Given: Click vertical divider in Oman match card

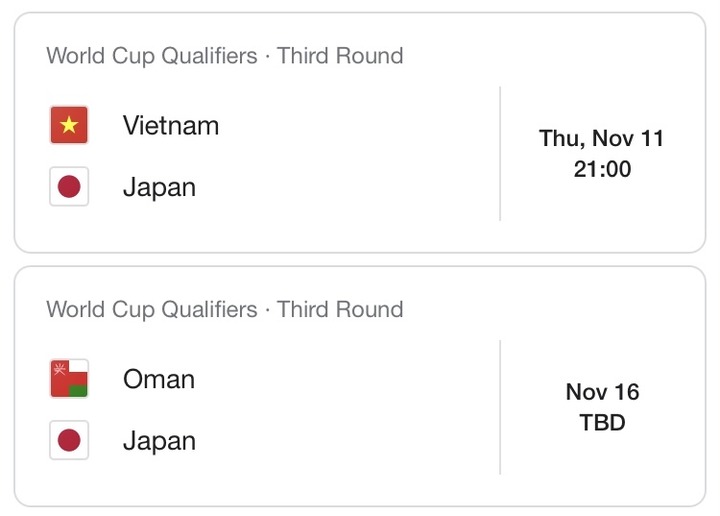Looking at the screenshot, I should tap(500, 407).
